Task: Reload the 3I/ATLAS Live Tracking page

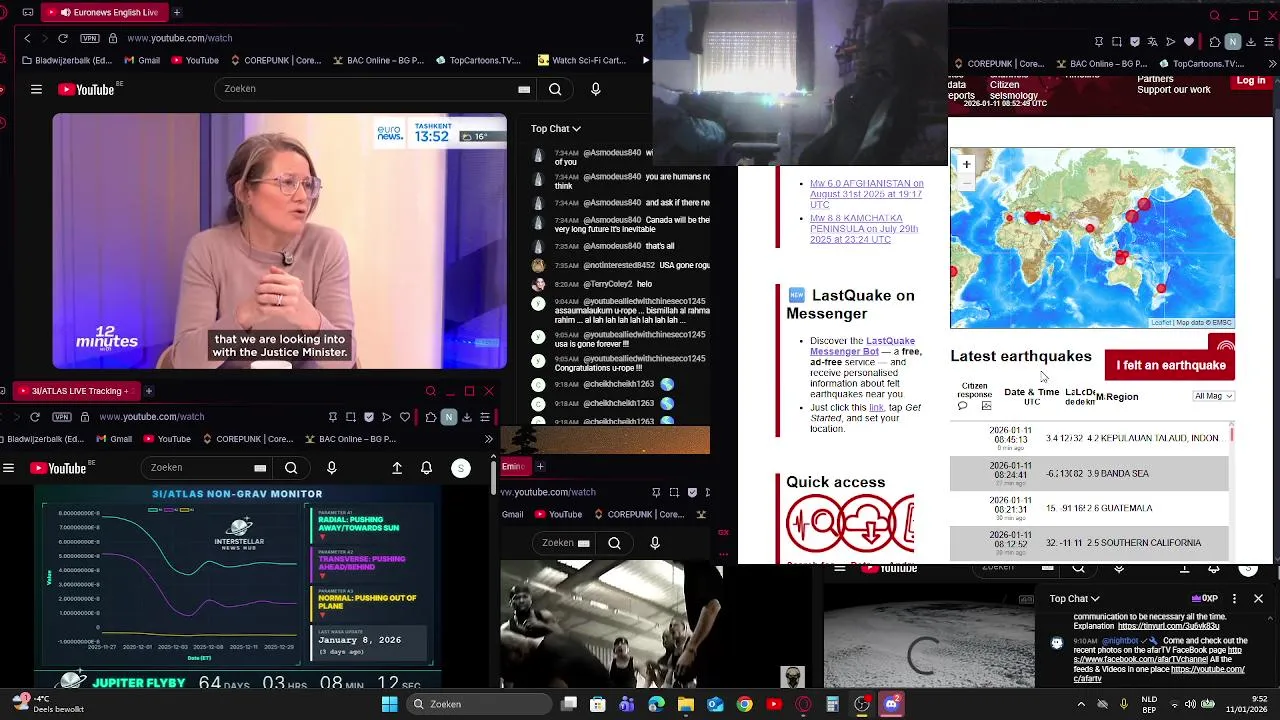Action: (x=34, y=417)
